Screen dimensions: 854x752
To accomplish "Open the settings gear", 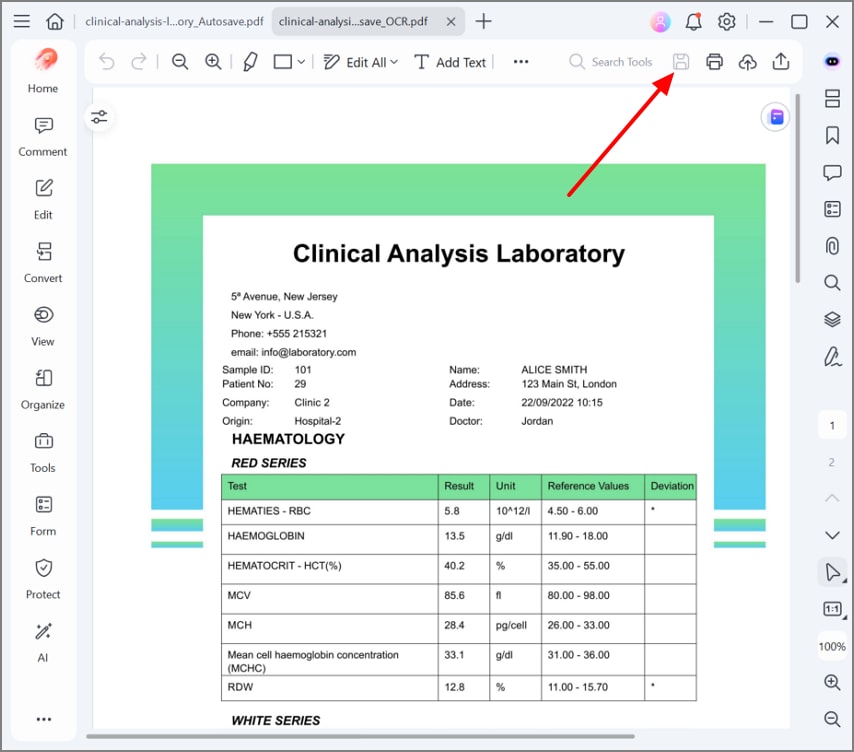I will pos(727,22).
